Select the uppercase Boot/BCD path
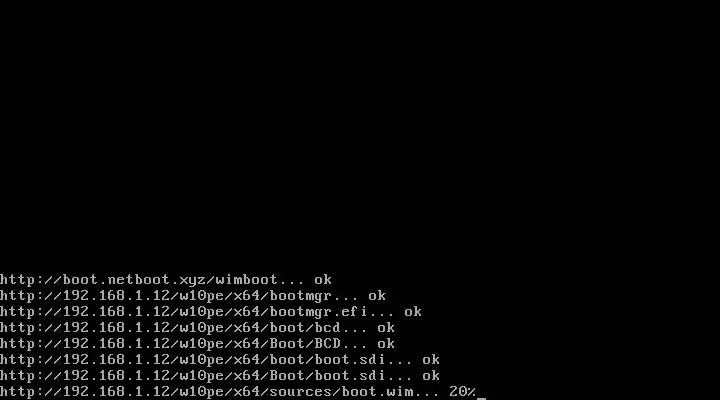This screenshot has width=720, height=400. click(305, 344)
